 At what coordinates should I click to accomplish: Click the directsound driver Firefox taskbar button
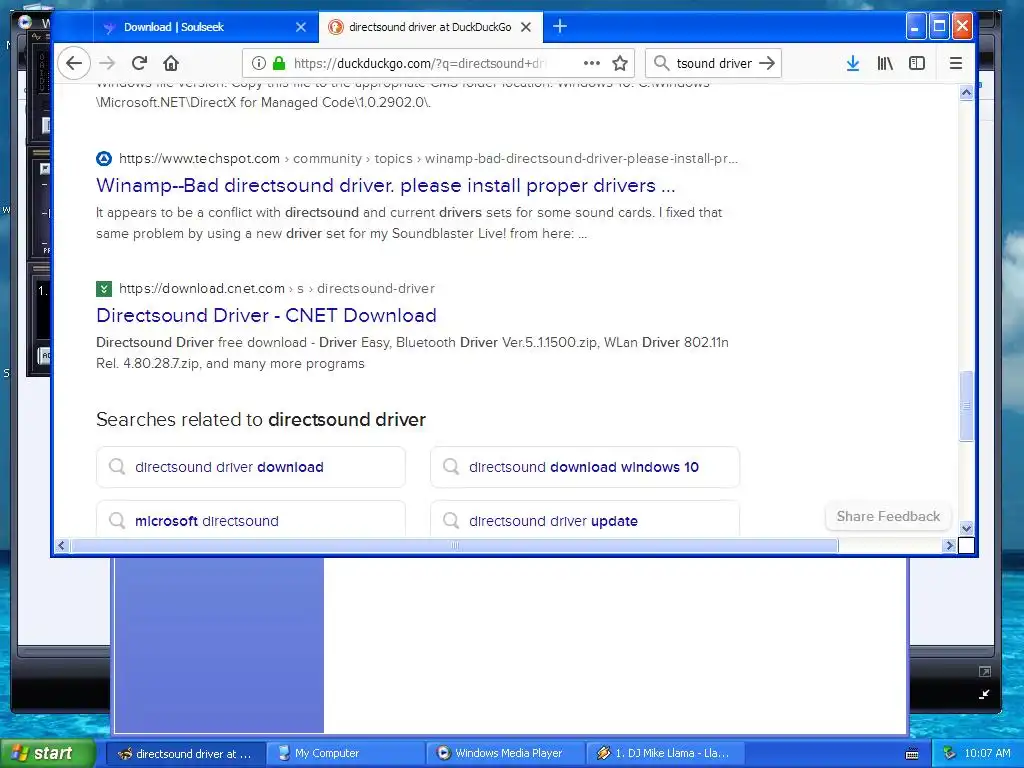[x=185, y=753]
